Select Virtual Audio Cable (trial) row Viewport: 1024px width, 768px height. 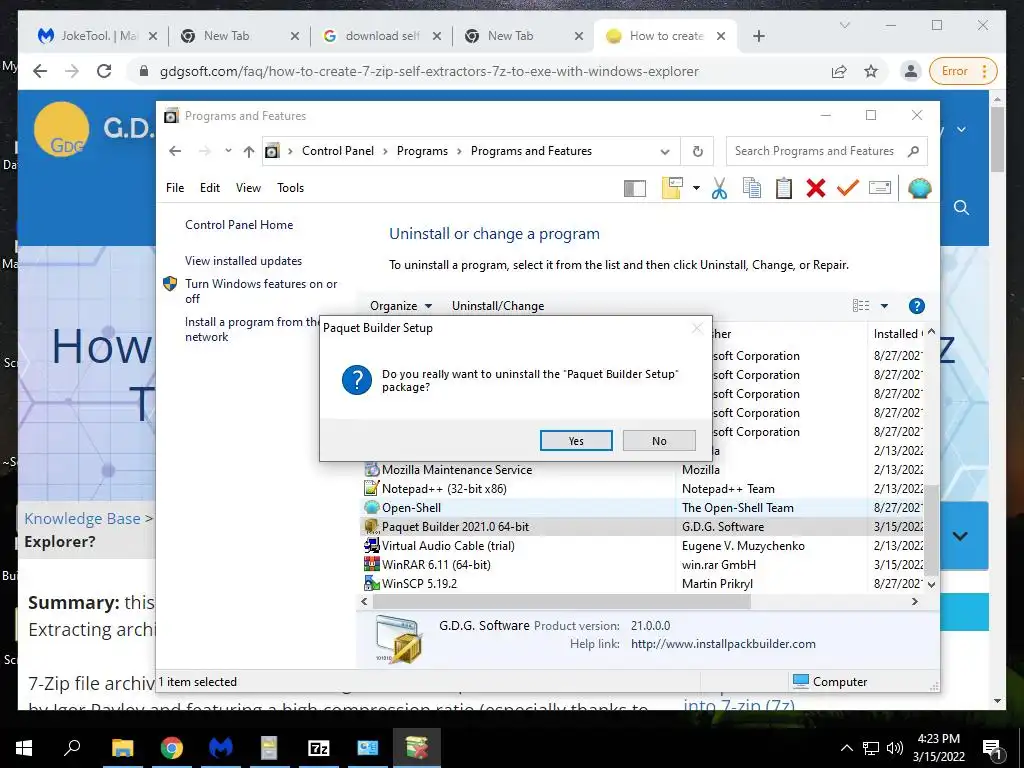pos(643,545)
